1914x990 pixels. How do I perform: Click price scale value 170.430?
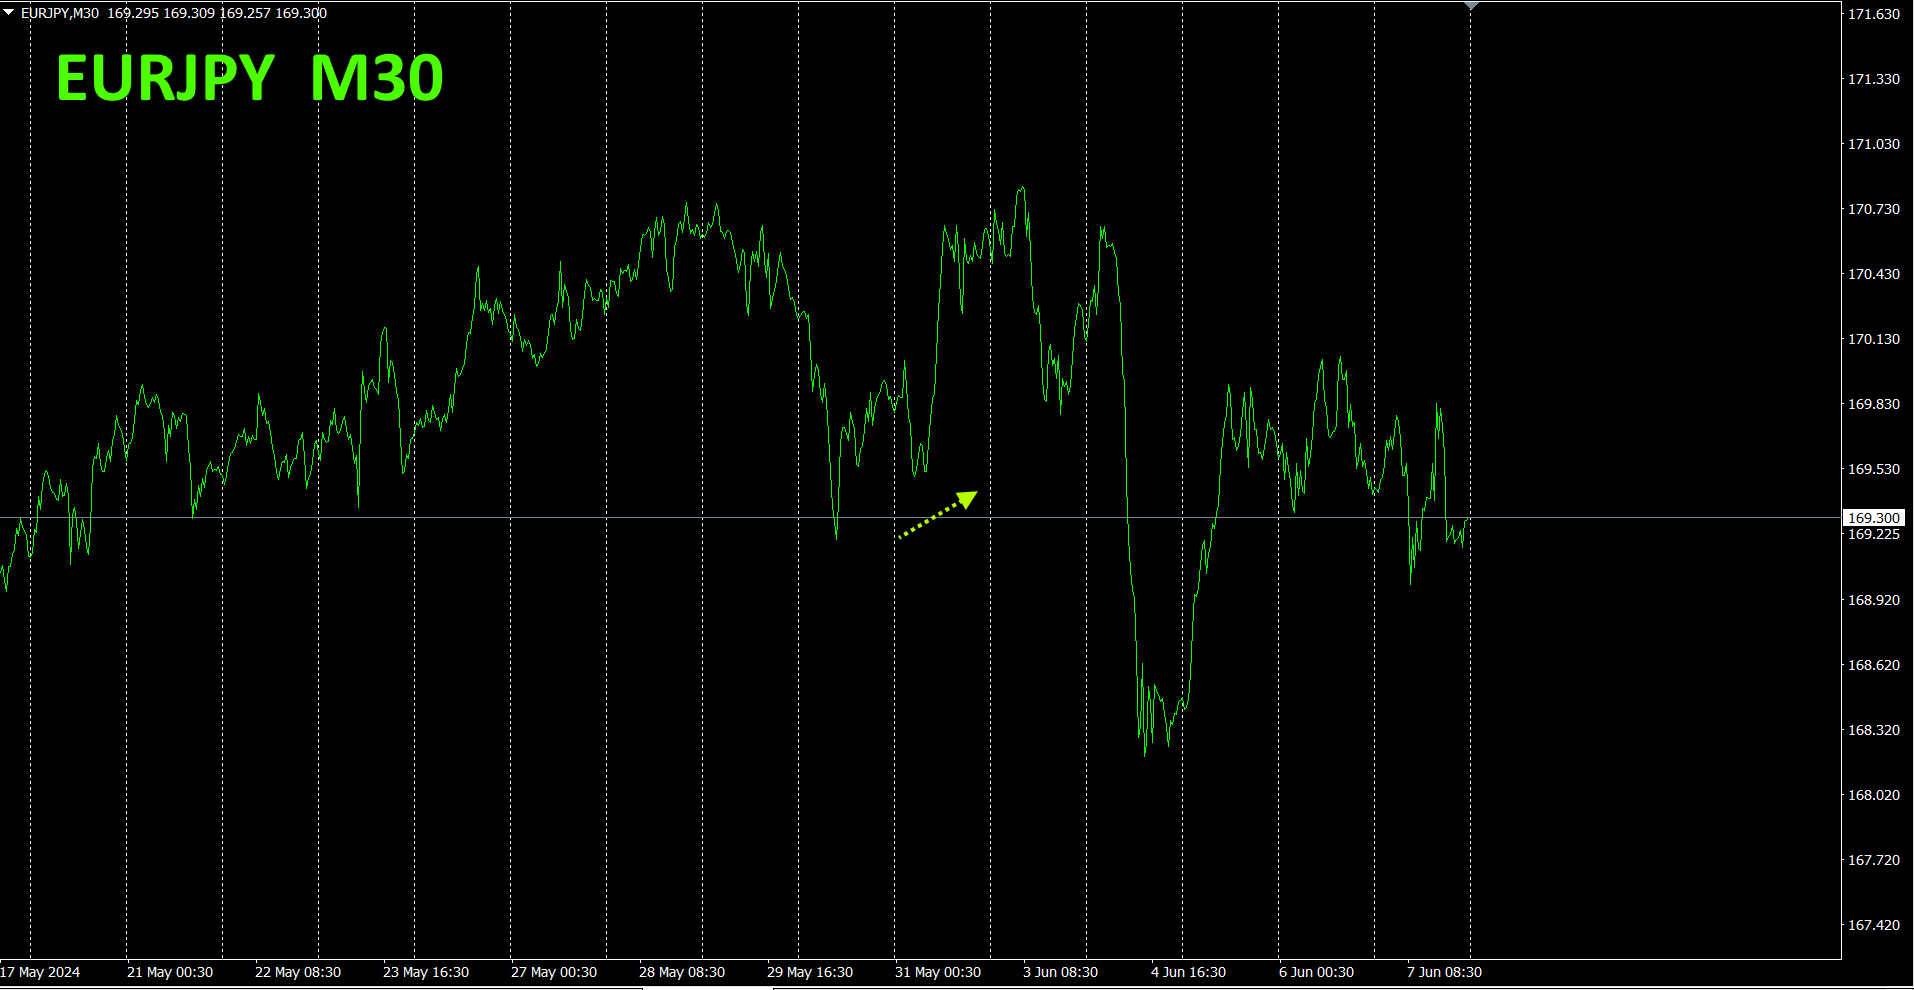pos(1873,274)
